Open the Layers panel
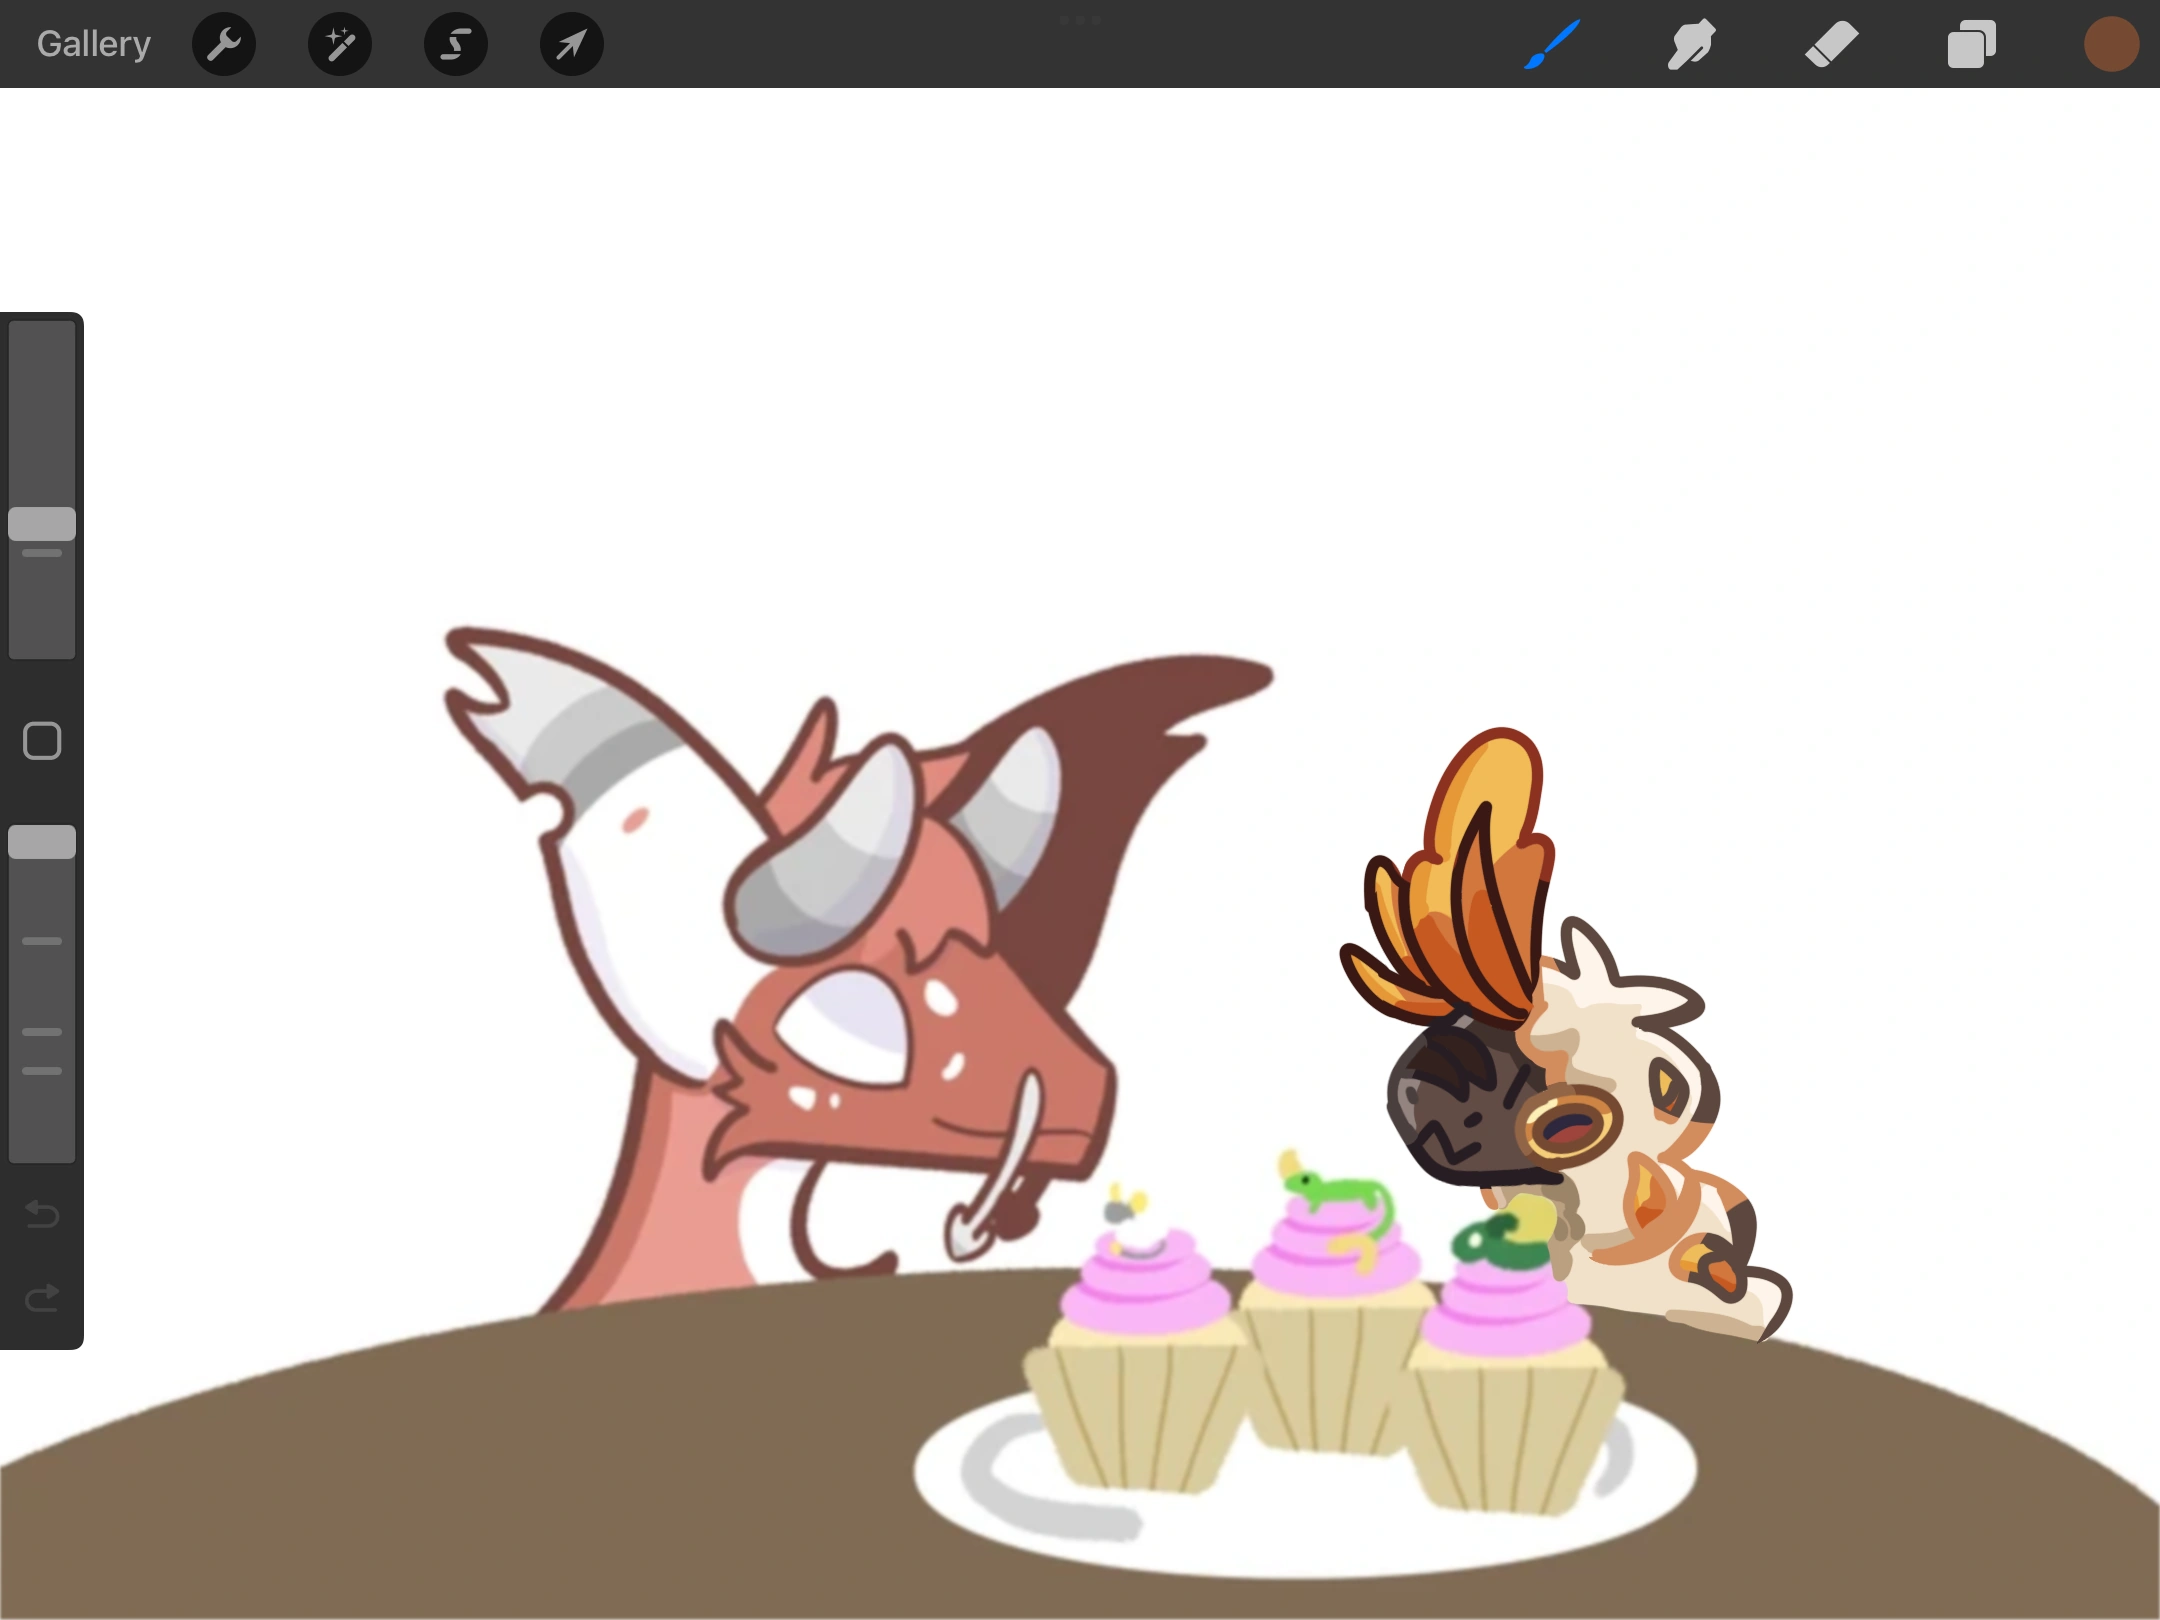This screenshot has height=1620, width=2160. [x=1972, y=44]
